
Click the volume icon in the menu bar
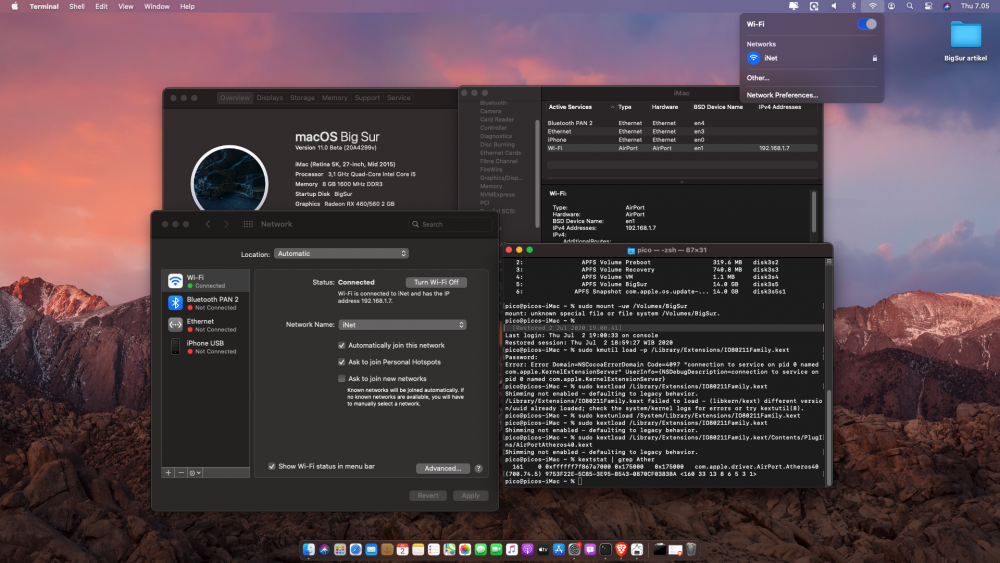834,6
